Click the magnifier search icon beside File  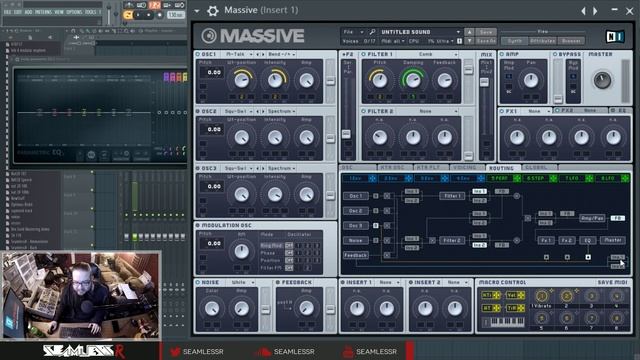tap(372, 32)
